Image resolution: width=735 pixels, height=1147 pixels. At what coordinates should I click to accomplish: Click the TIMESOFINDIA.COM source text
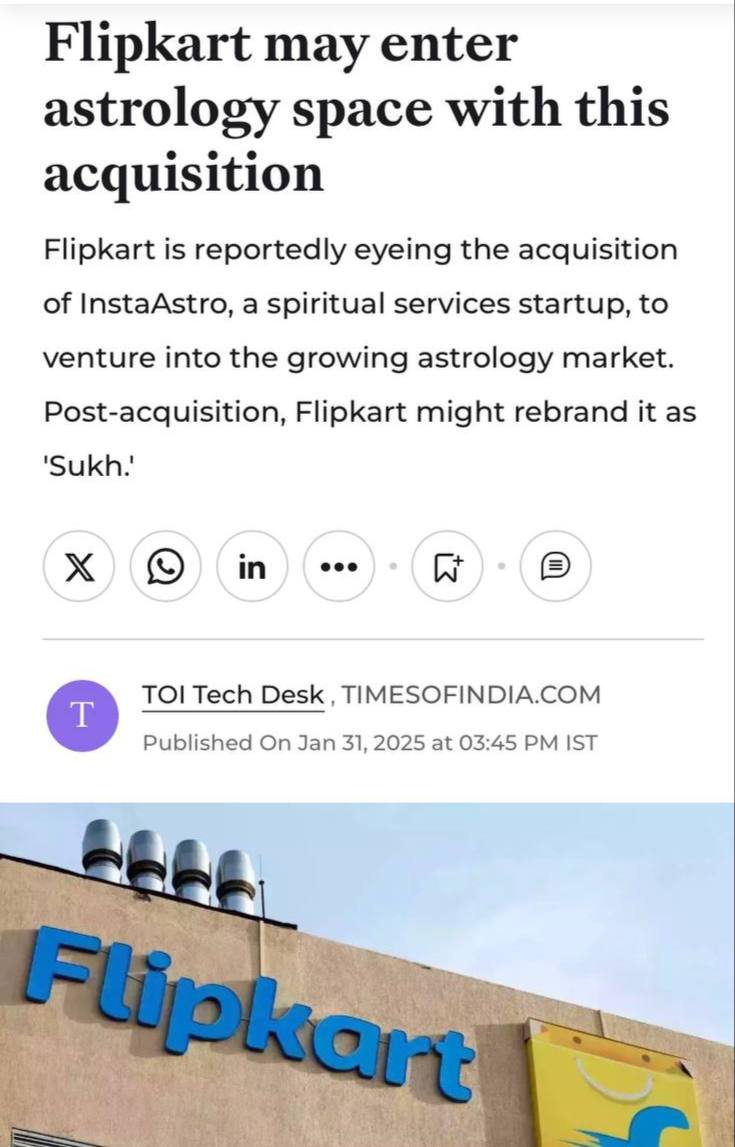pyautogui.click(x=472, y=695)
